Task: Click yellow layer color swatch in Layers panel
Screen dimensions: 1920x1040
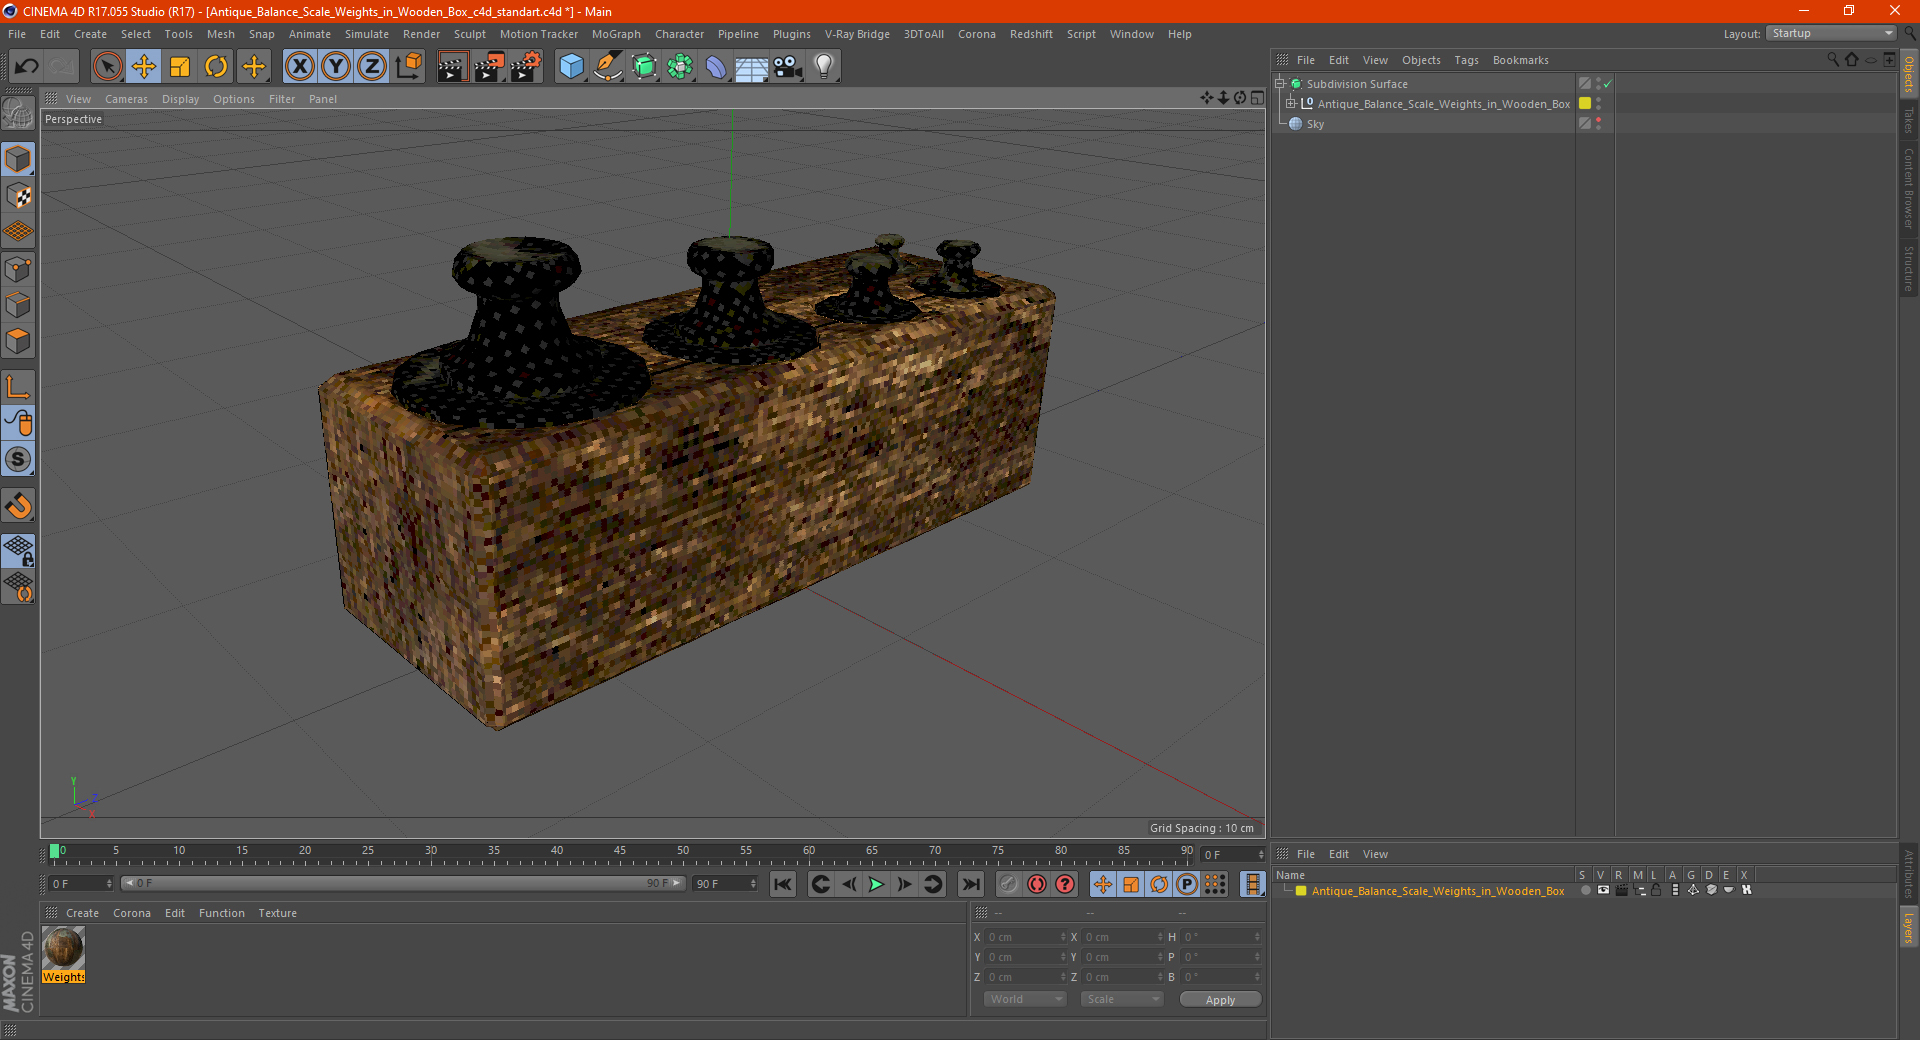Action: tap(1301, 891)
